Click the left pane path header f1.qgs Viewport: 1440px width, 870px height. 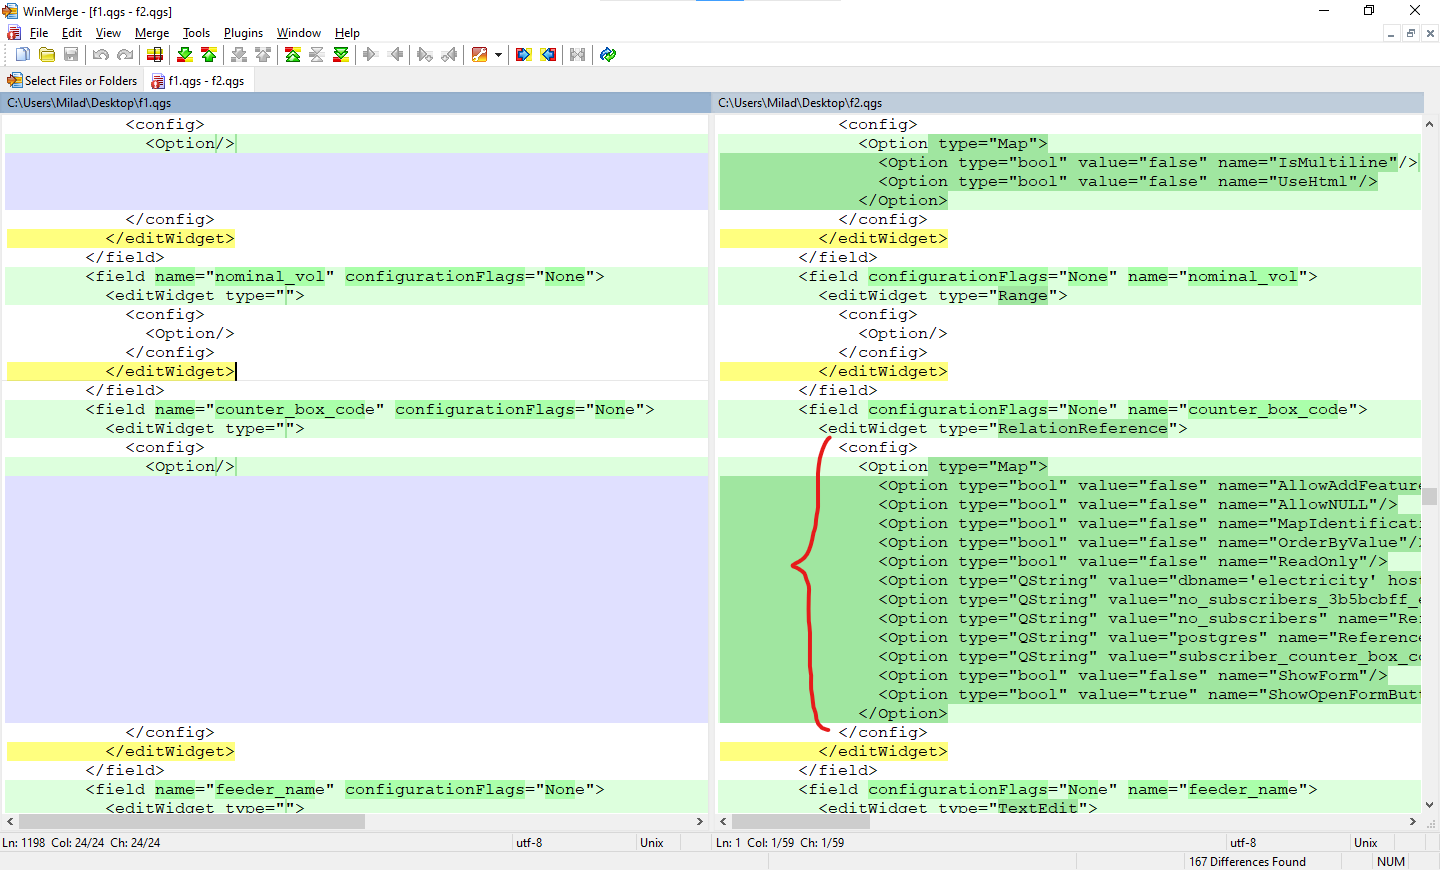click(x=356, y=103)
